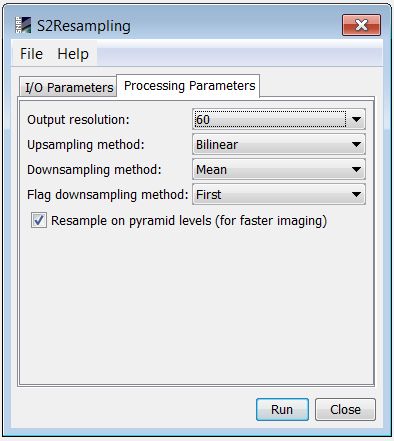Click the 'Resample on pyramid levels' label text
The height and width of the screenshot is (441, 394).
(x=189, y=221)
